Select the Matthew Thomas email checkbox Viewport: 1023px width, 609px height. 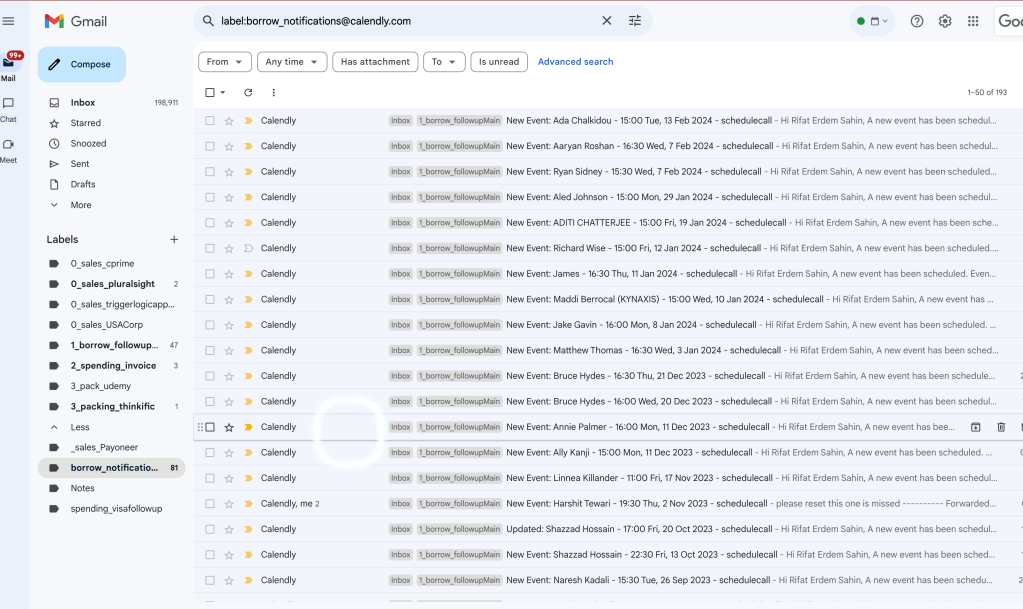coord(209,351)
